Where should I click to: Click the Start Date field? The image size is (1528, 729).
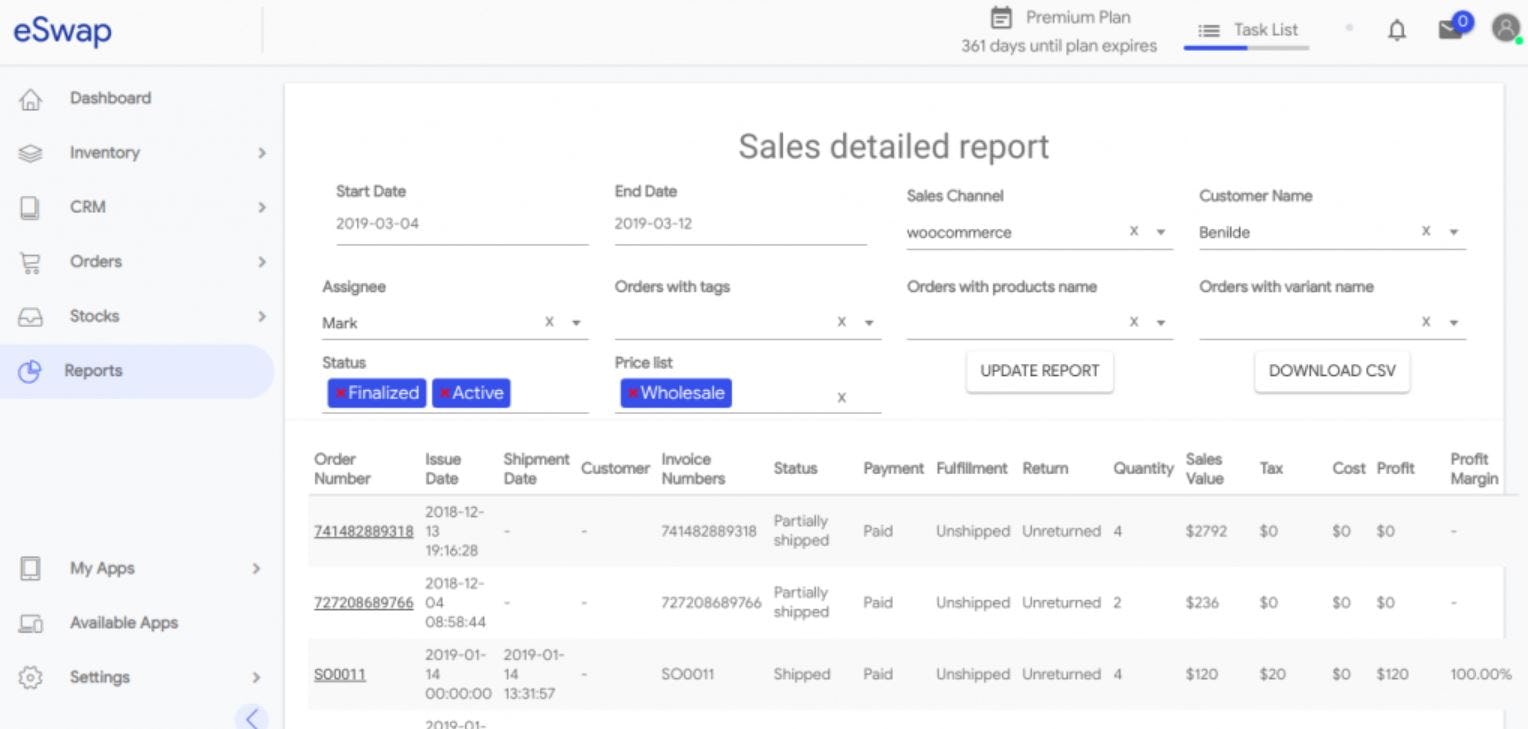462,225
